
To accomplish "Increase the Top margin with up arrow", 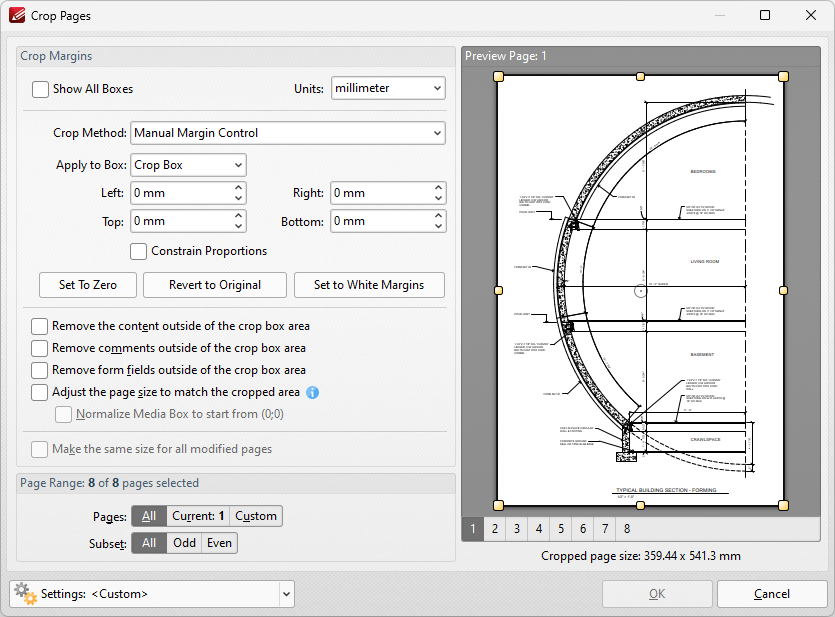I will [x=239, y=216].
